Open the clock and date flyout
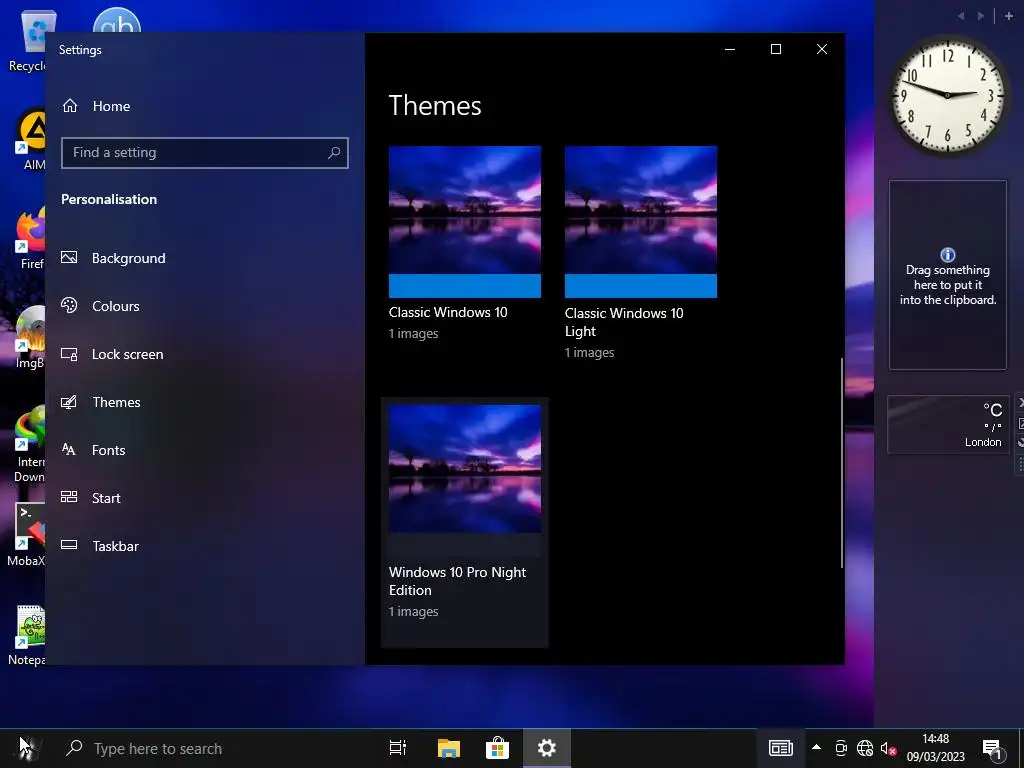Screen dimensions: 1024x768 pos(935,748)
